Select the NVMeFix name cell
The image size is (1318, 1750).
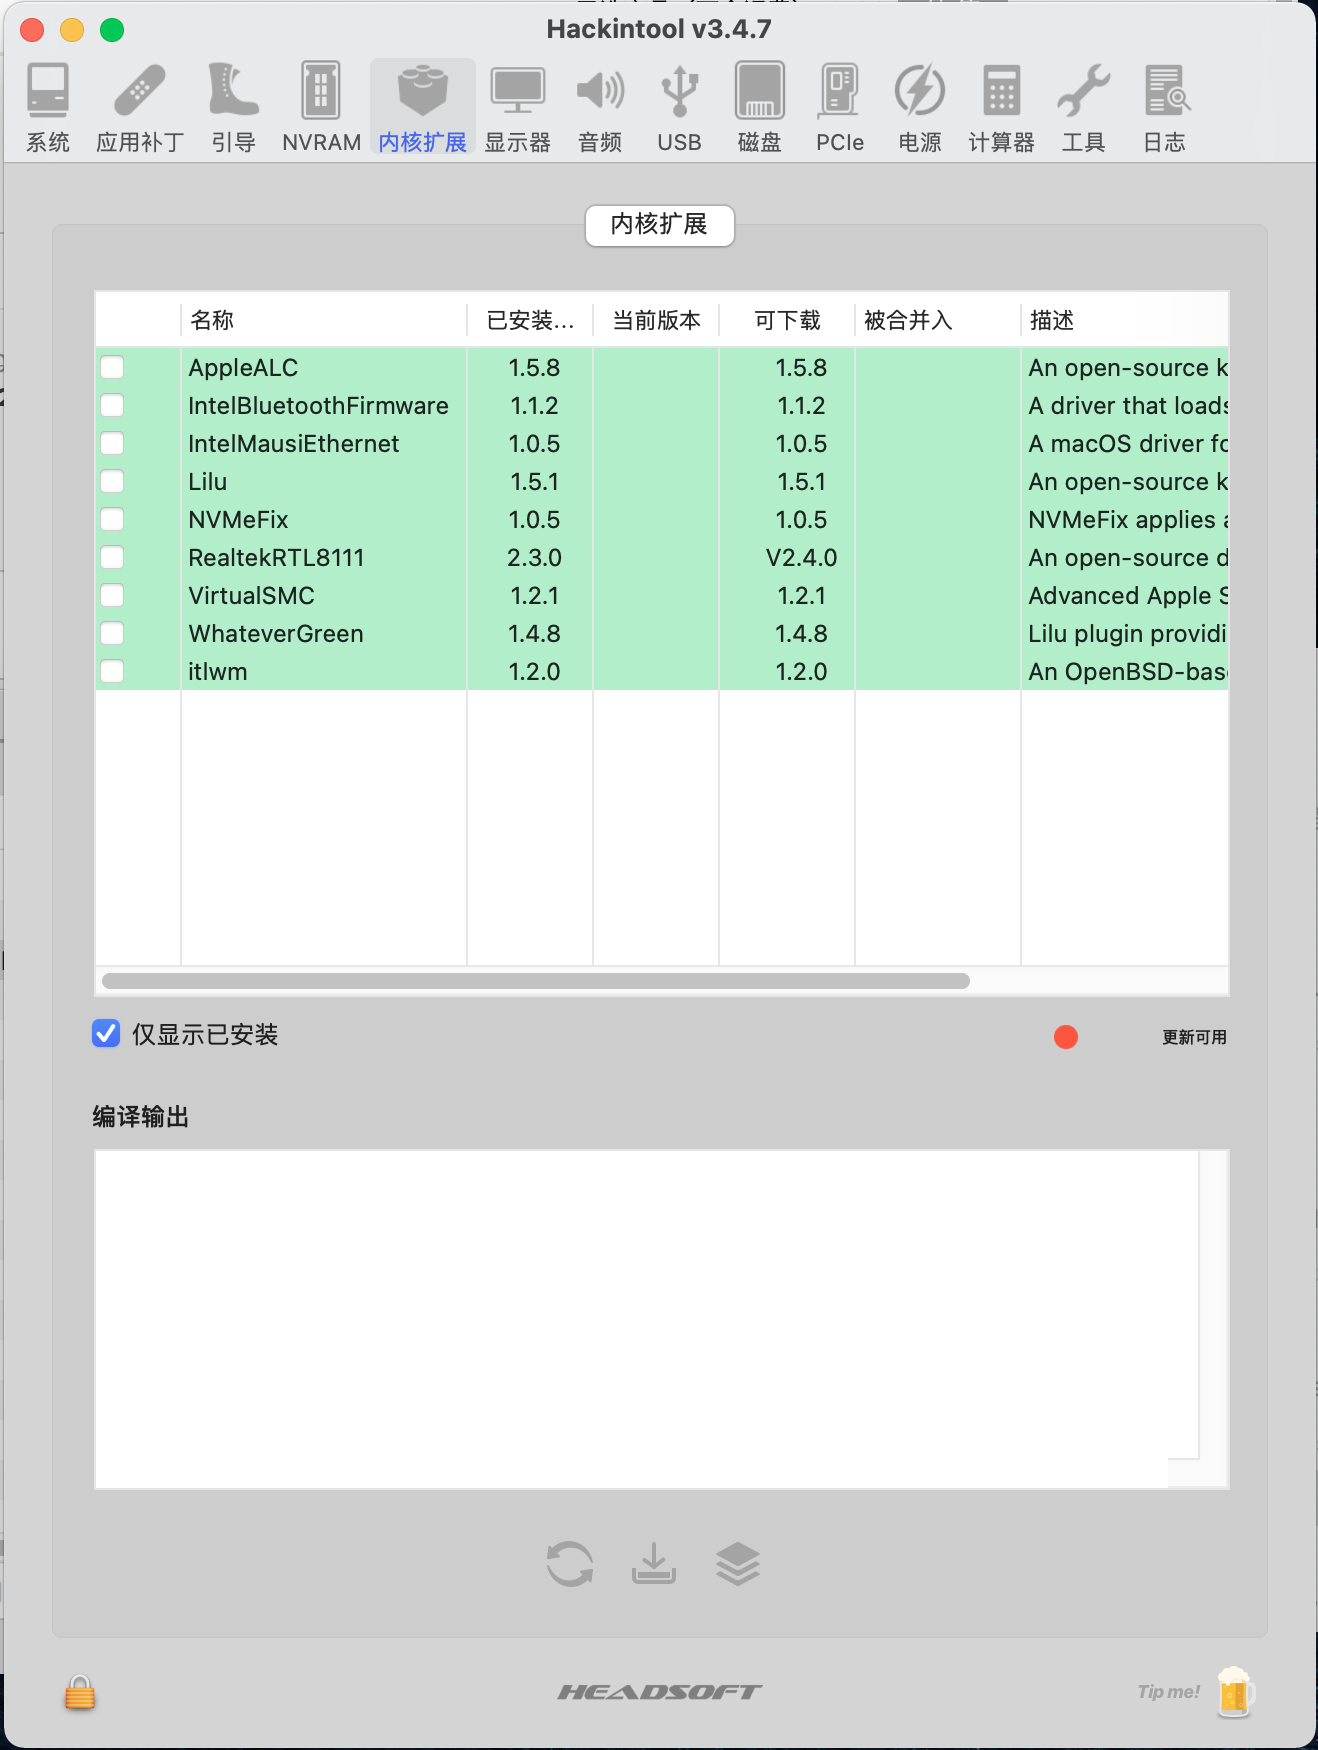tap(323, 519)
